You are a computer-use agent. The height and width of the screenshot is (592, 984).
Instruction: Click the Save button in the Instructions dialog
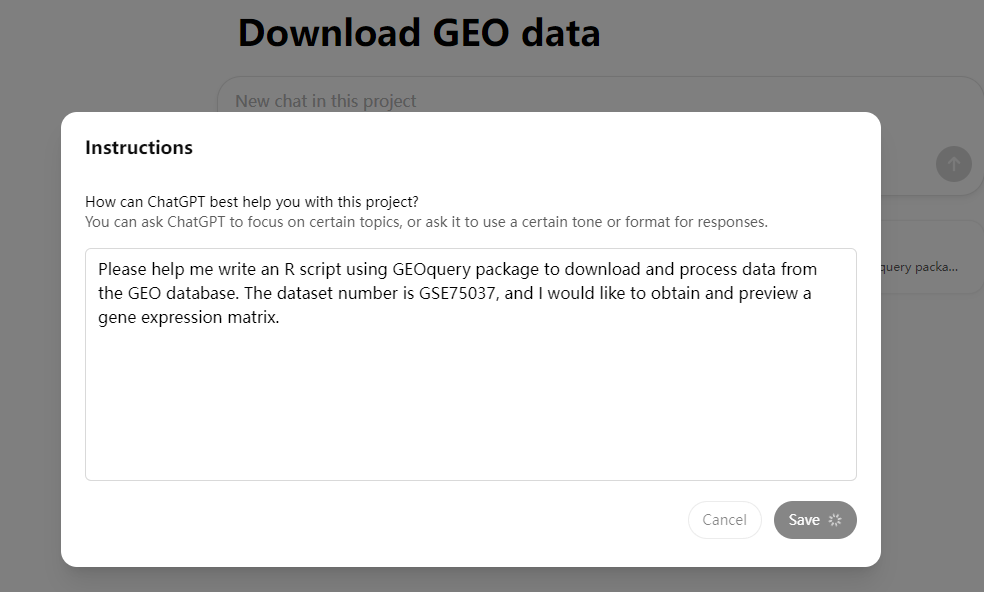coord(815,520)
